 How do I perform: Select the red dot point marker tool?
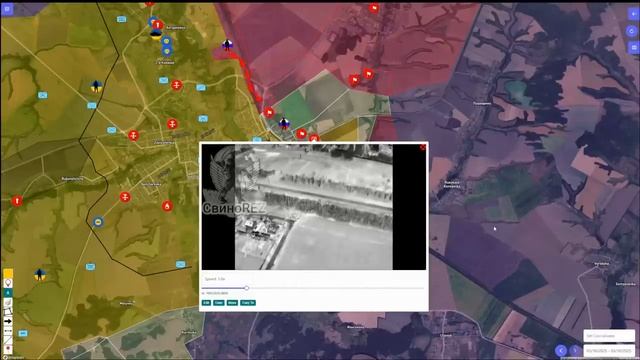coord(8,349)
